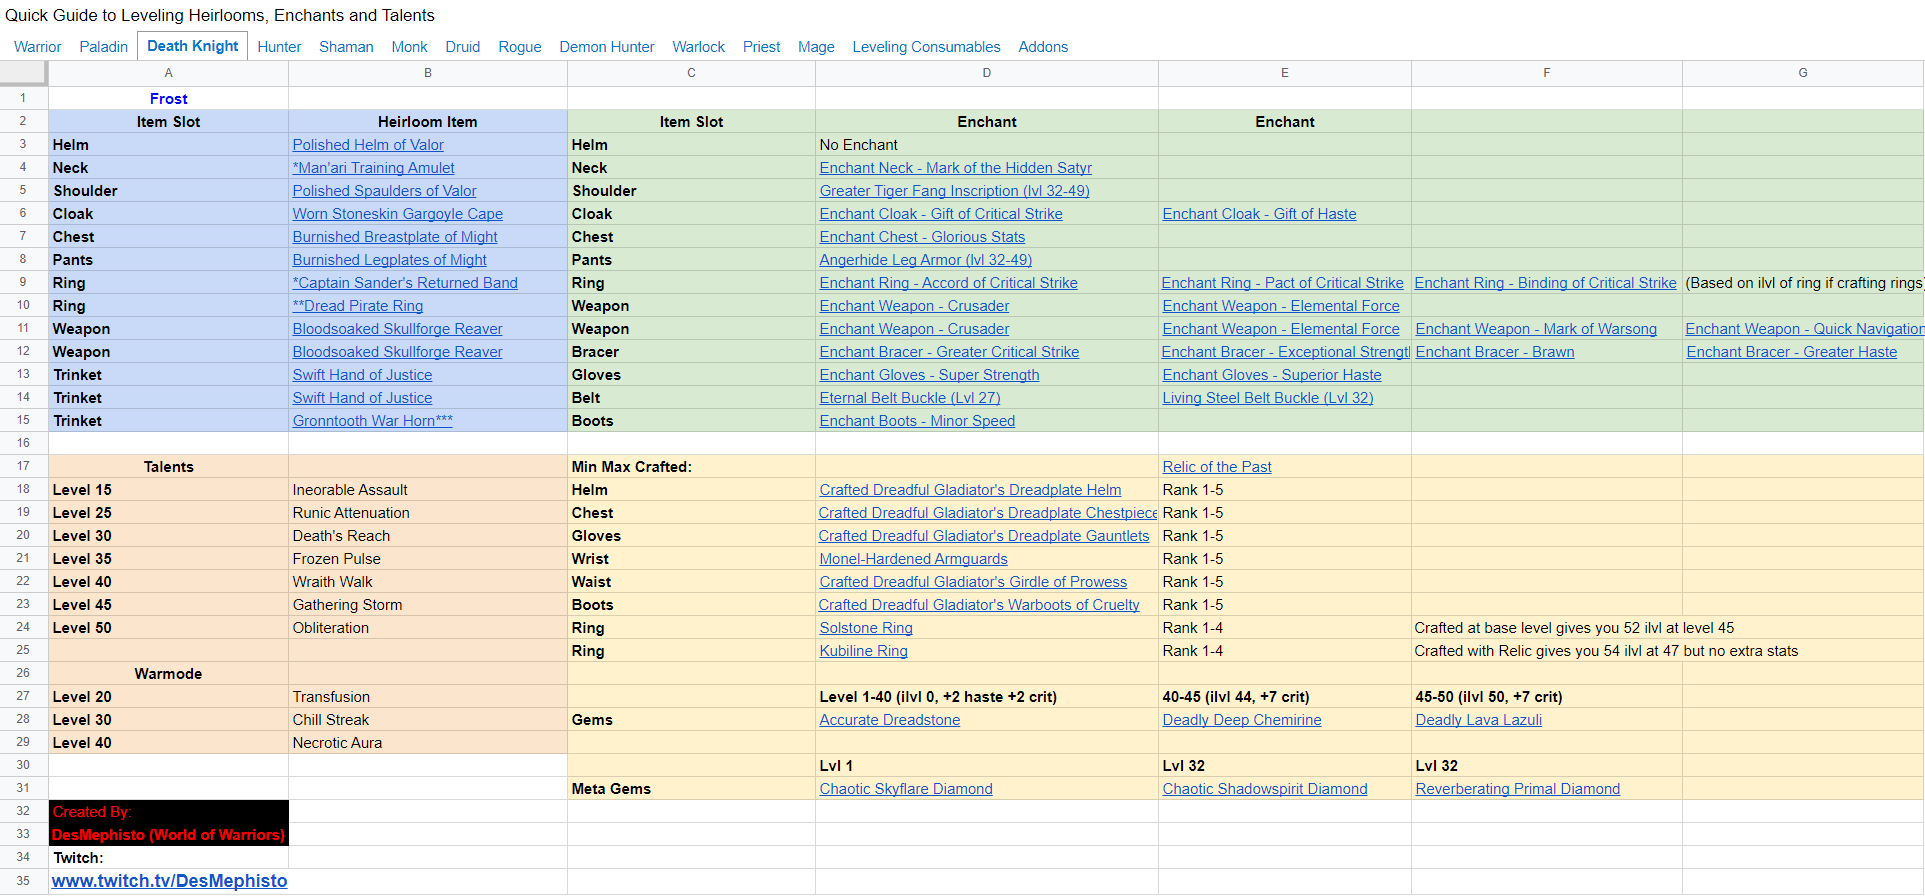The height and width of the screenshot is (896, 1925).
Task: Open Worn Stoneskin Gargoyle Cape link
Action: click(x=397, y=214)
